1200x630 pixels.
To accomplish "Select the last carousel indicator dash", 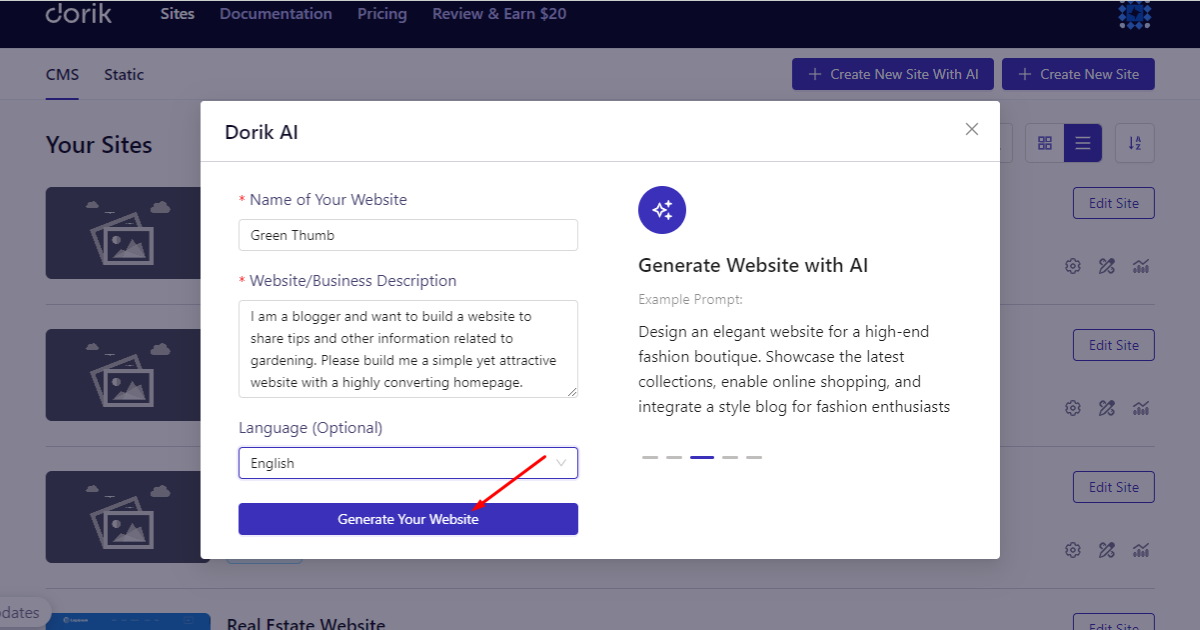I will tap(754, 457).
